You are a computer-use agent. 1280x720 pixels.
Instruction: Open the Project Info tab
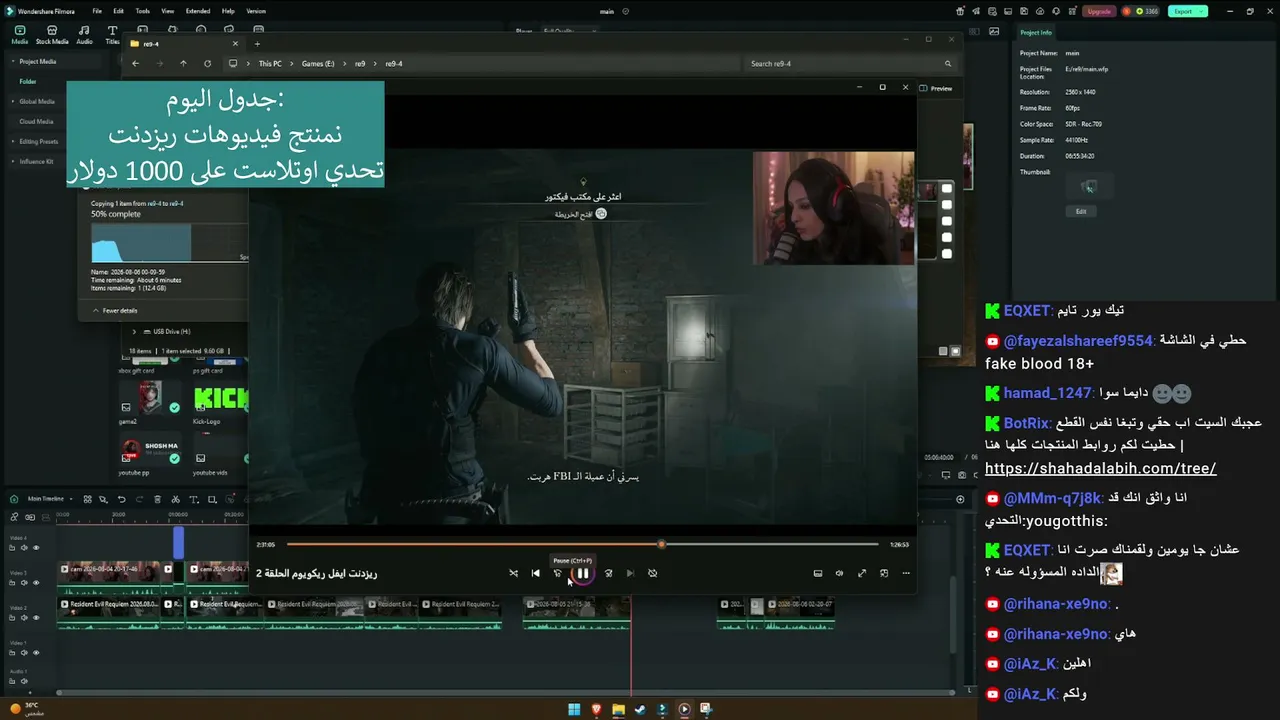(x=1036, y=32)
